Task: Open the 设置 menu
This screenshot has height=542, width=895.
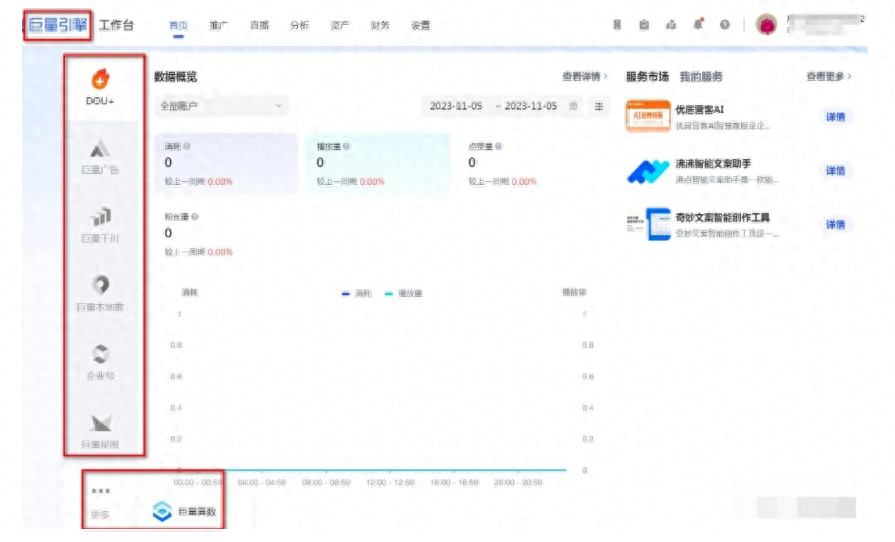Action: click(420, 25)
